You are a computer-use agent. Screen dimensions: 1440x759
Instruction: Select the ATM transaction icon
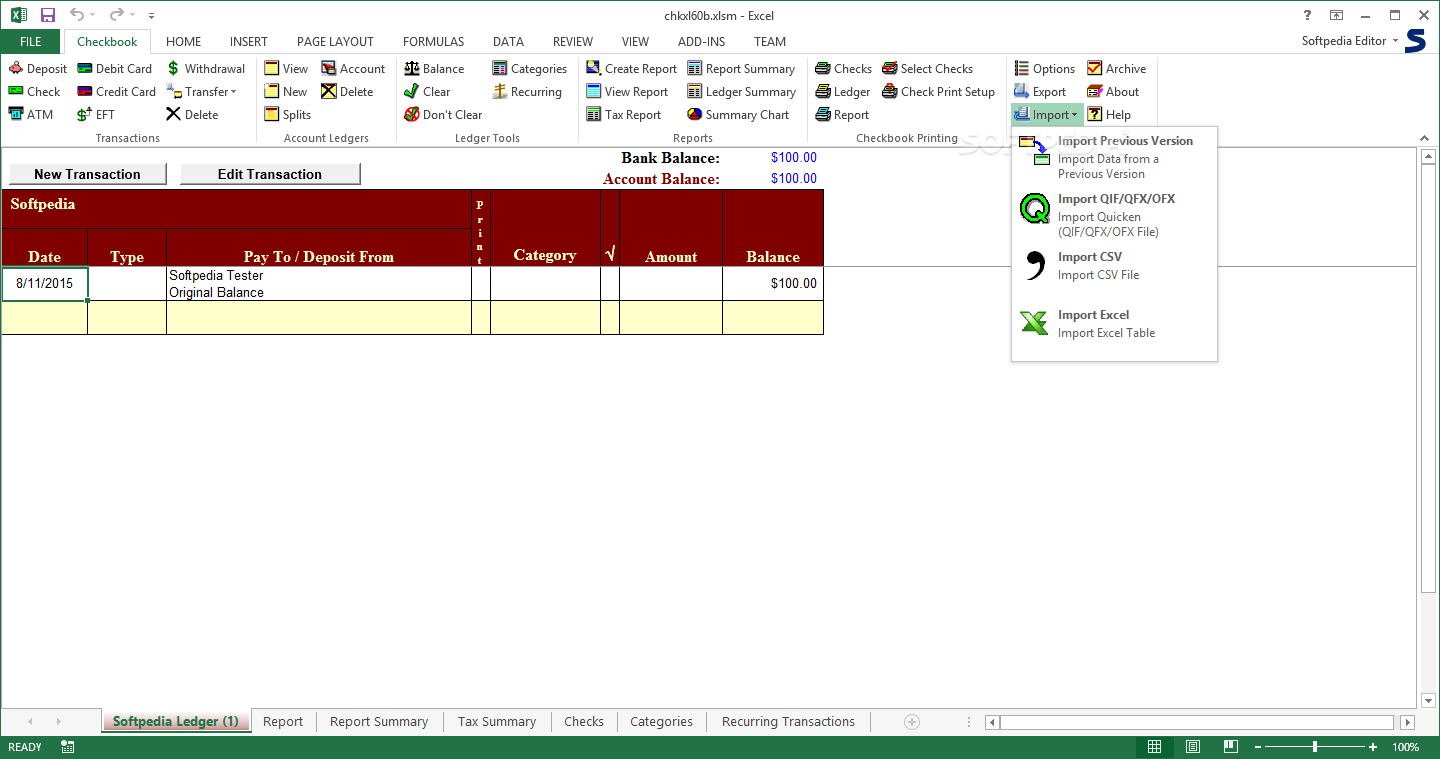point(16,115)
